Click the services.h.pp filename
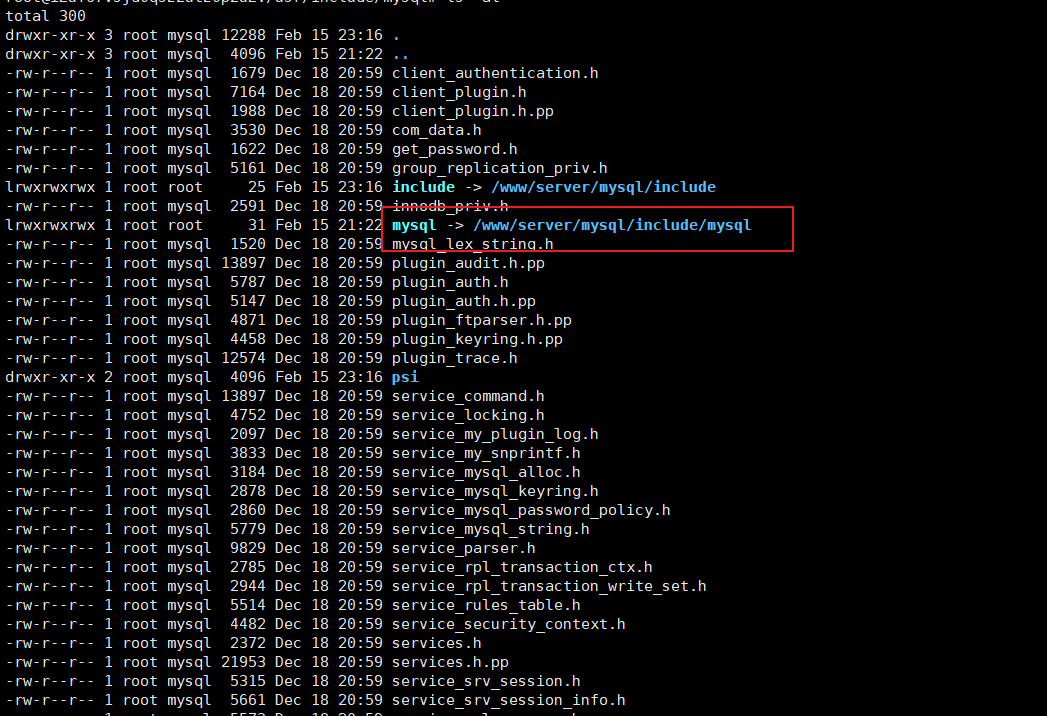 coord(450,663)
